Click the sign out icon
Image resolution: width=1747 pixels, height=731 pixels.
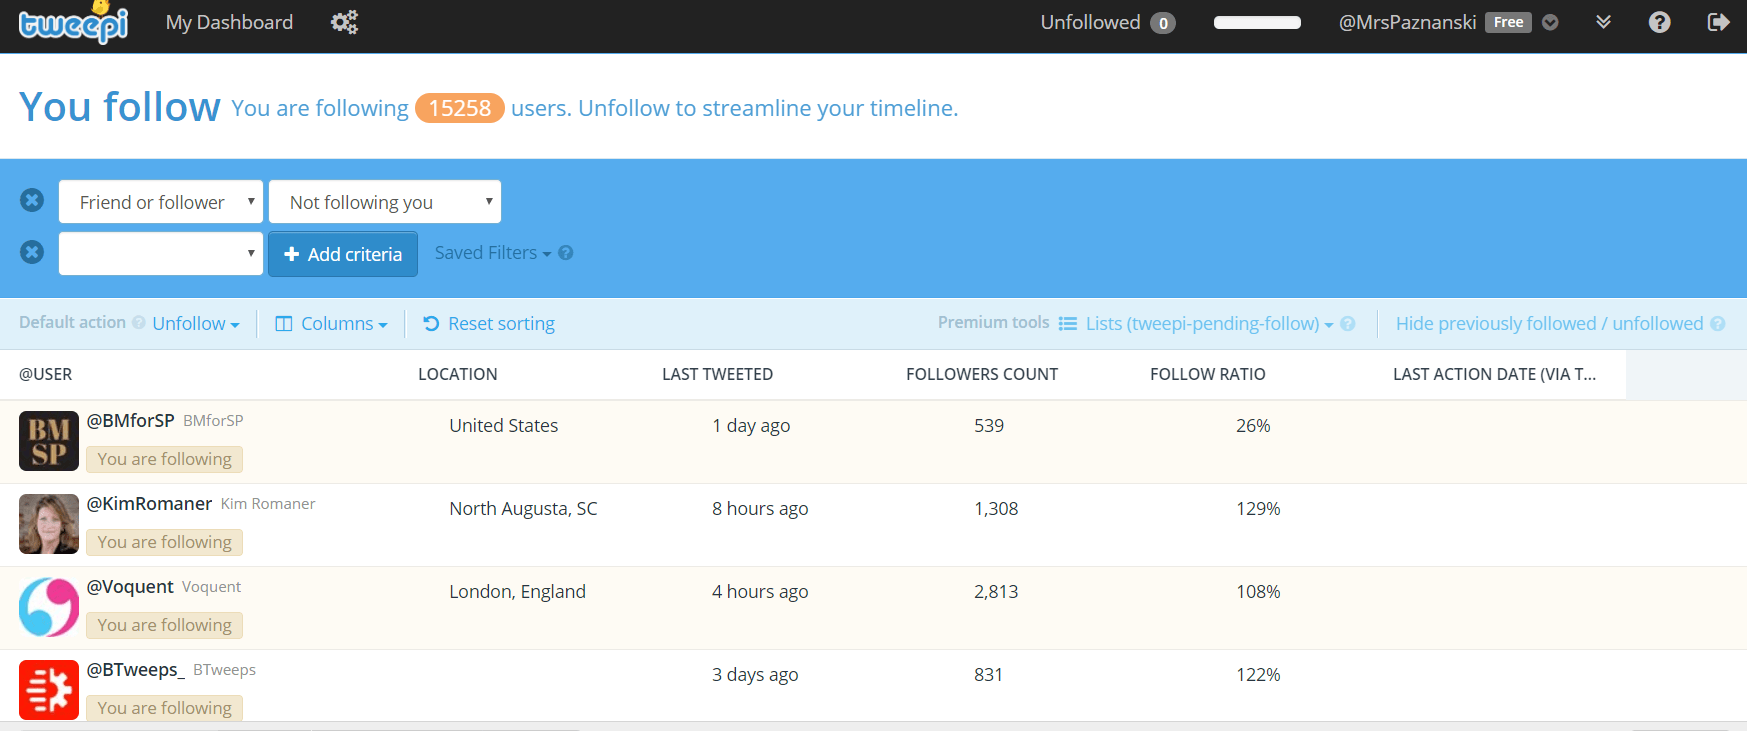coord(1718,22)
